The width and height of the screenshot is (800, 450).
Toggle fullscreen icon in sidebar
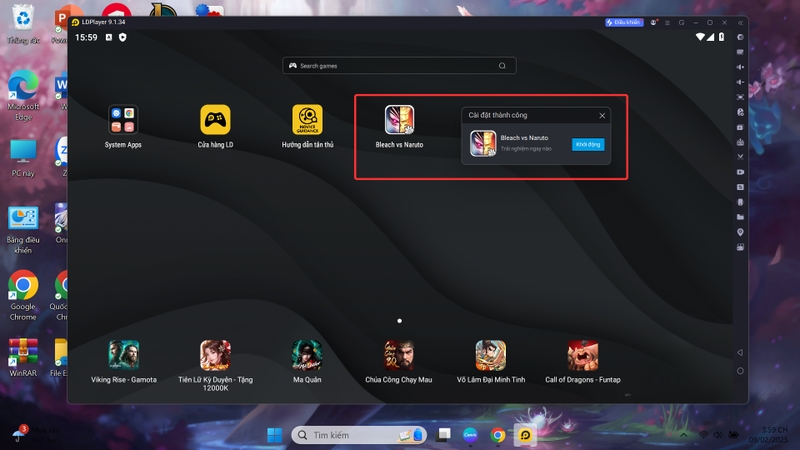point(740,97)
